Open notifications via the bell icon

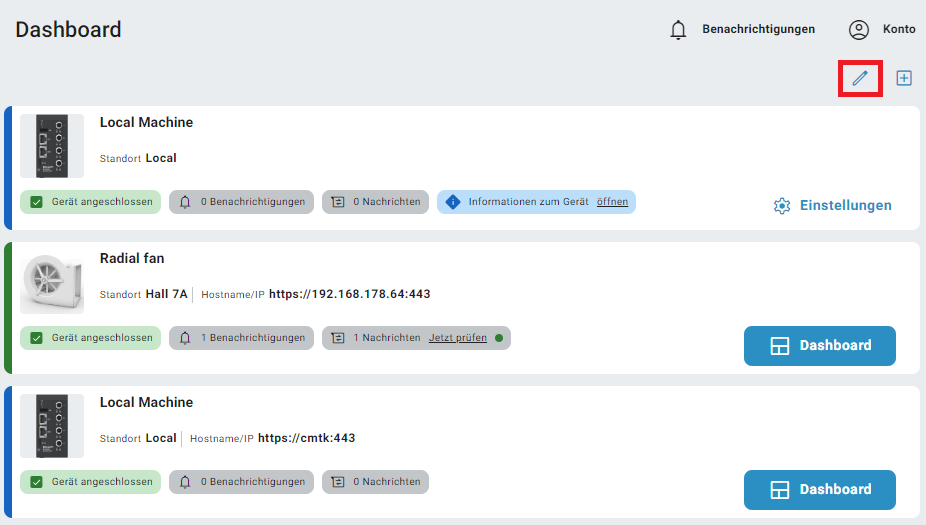click(678, 30)
